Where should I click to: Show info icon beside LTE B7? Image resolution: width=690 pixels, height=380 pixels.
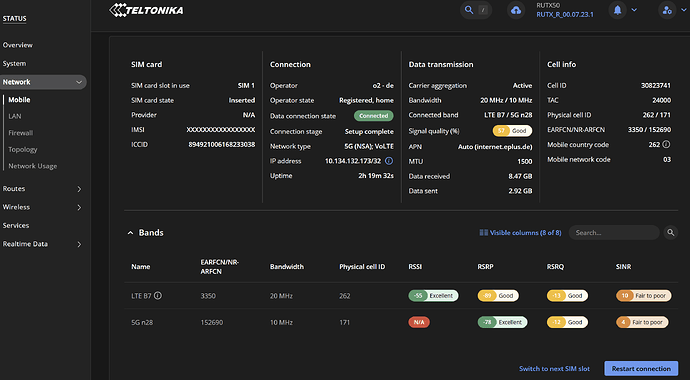point(158,296)
